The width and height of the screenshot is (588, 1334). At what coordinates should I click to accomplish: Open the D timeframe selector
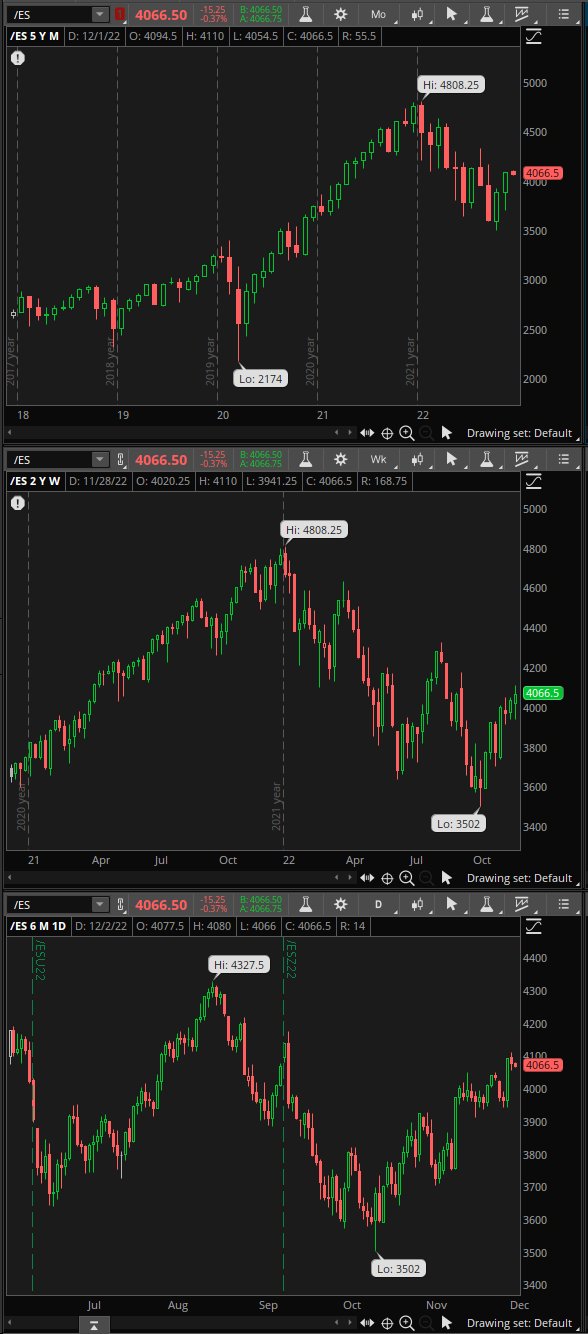pyautogui.click(x=378, y=904)
